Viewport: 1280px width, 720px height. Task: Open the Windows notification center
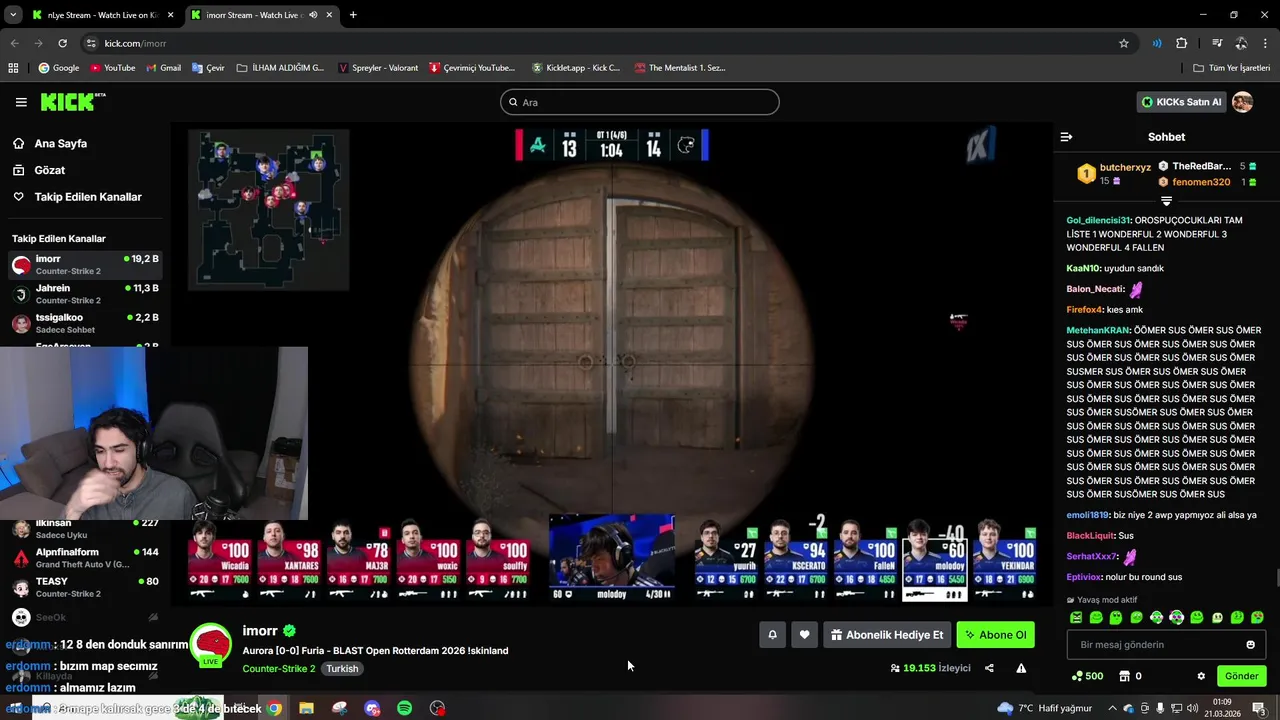tap(1259, 708)
